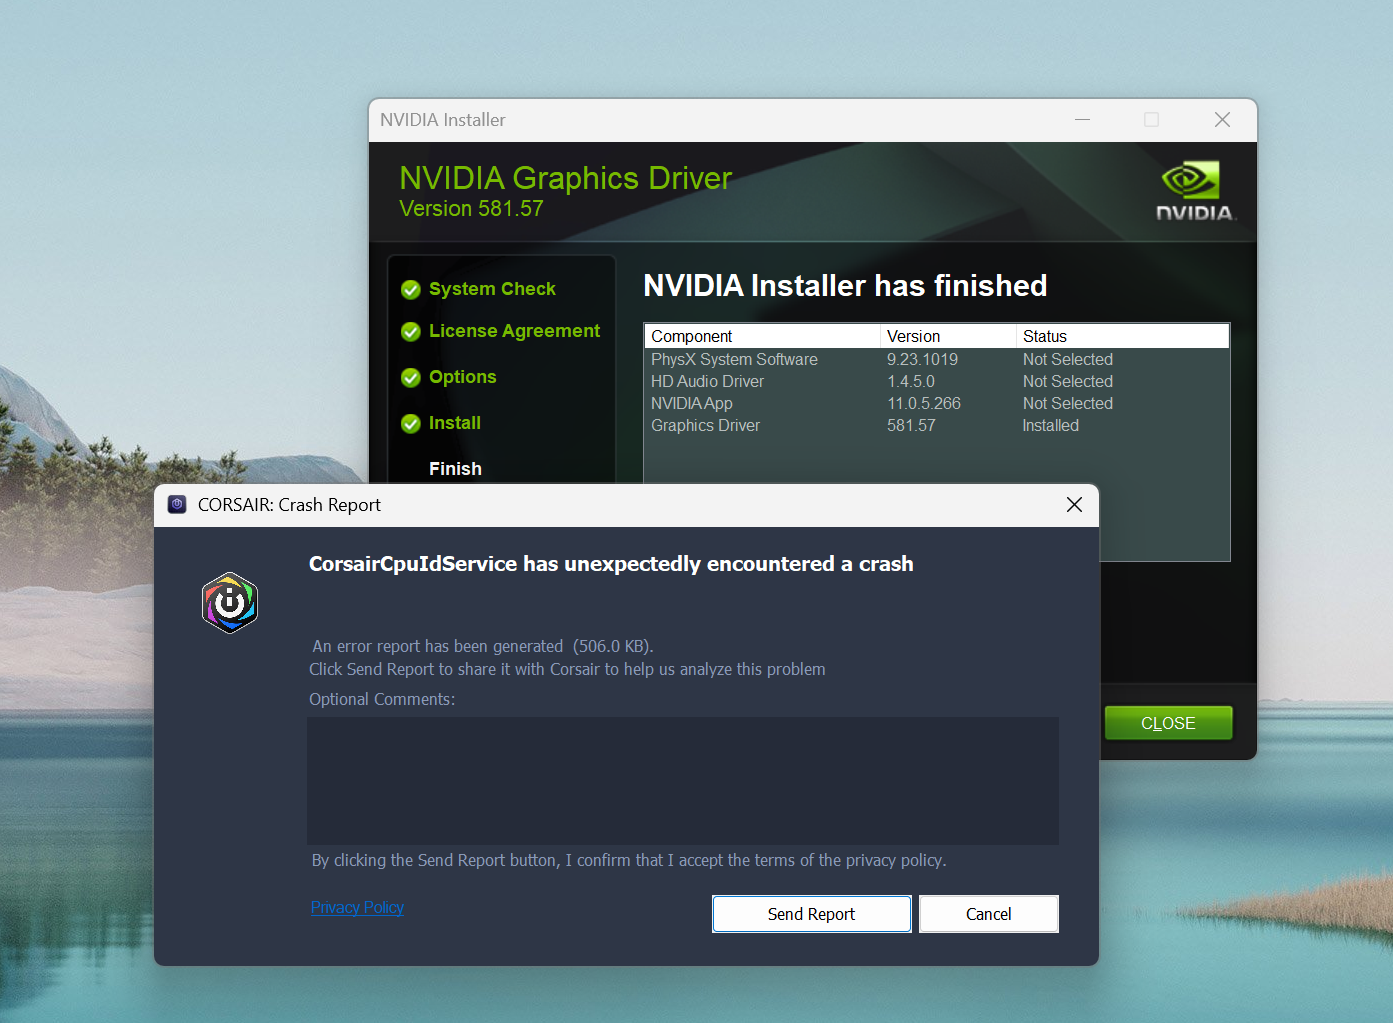Click the Corsair iCUE logo icon
The height and width of the screenshot is (1023, 1393).
coord(230,603)
